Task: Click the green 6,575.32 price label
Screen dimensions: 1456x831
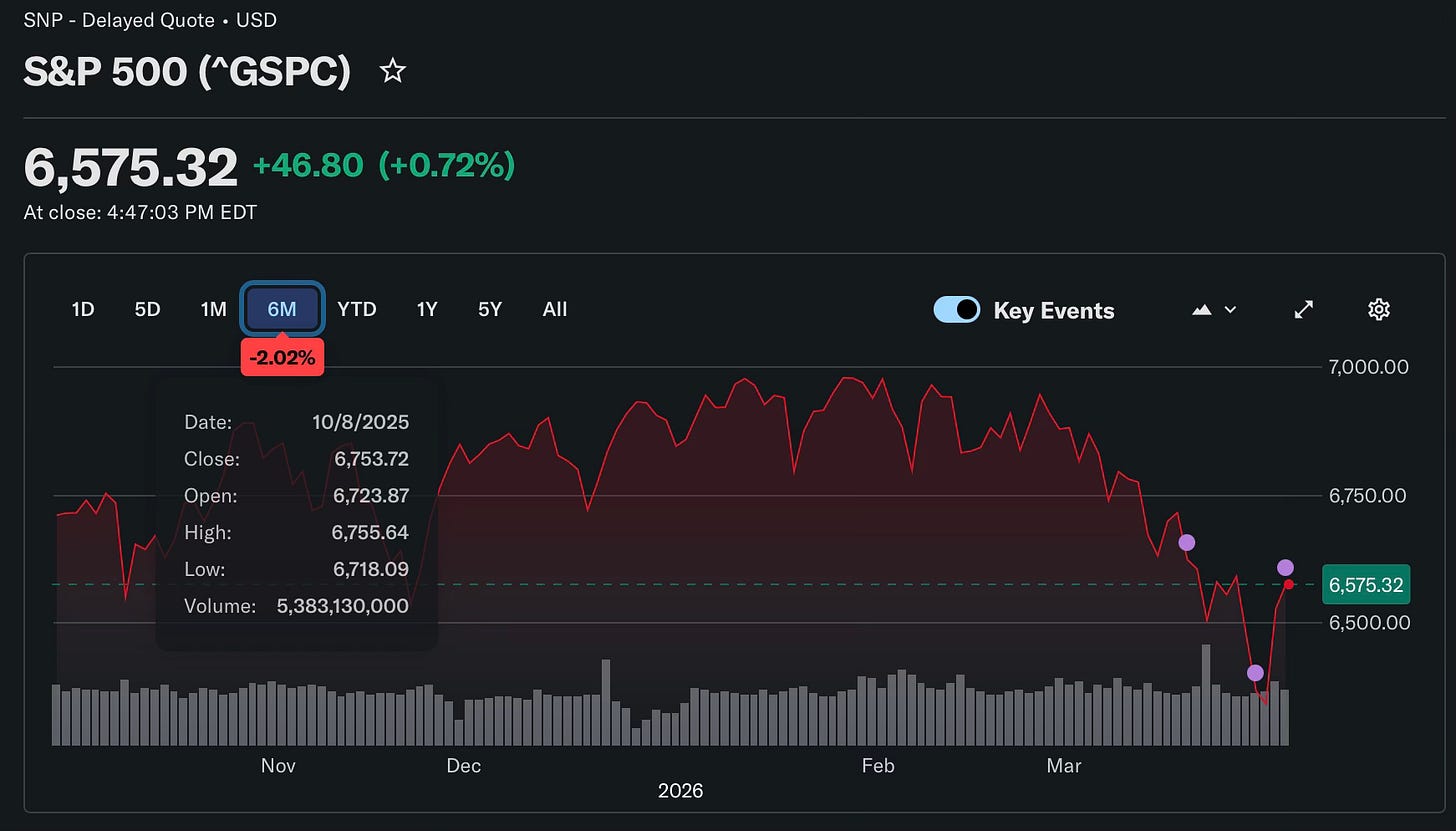Action: tap(1365, 584)
